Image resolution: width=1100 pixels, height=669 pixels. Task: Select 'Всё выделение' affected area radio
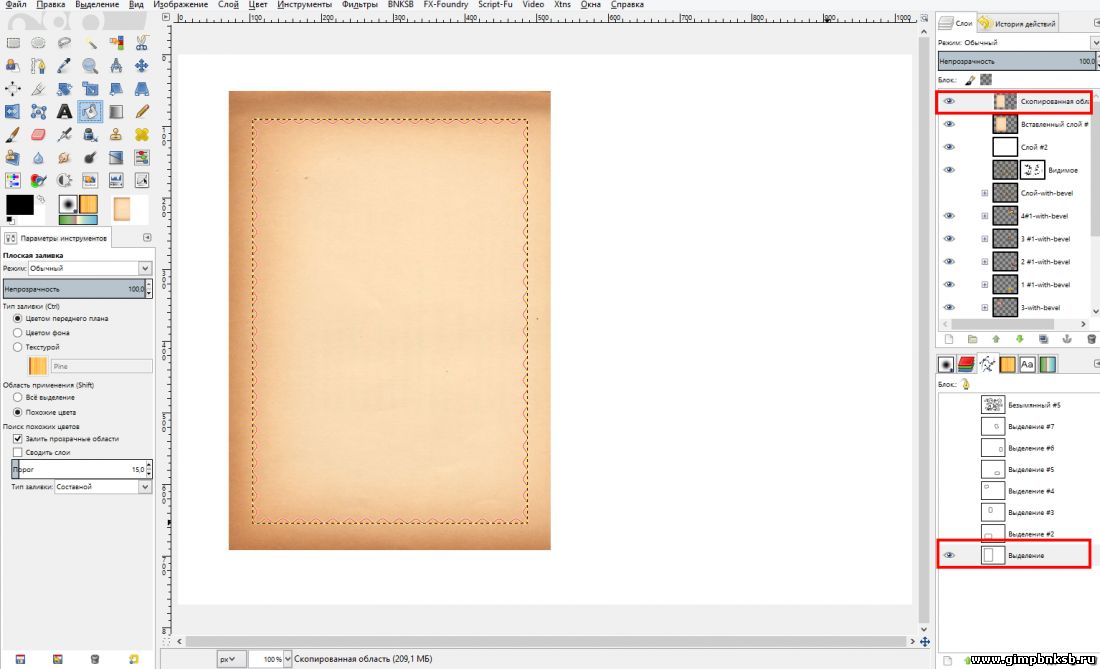pyautogui.click(x=18, y=398)
